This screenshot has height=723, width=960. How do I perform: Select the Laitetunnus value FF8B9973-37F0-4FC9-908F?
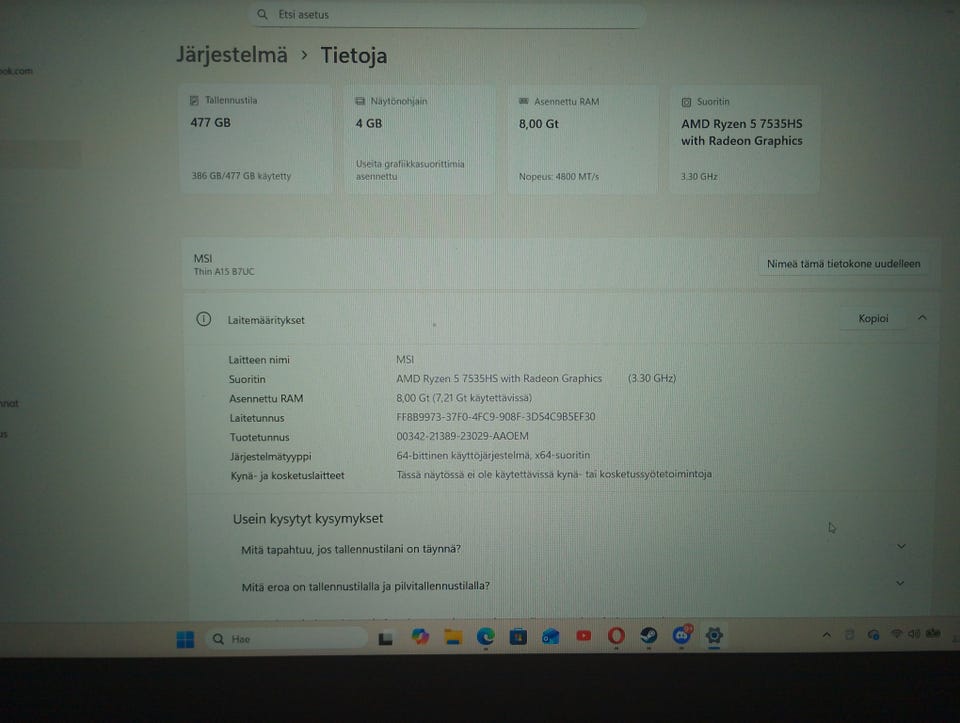coord(496,417)
